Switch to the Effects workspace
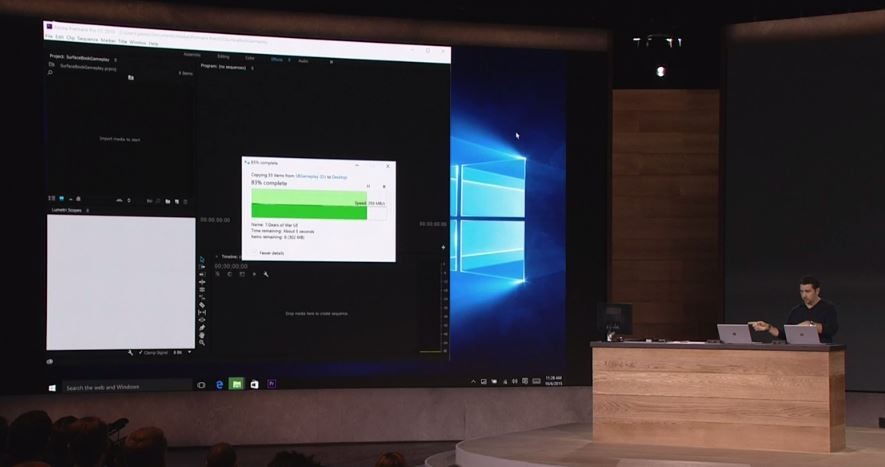Viewport: 885px width, 467px height. pyautogui.click(x=277, y=59)
